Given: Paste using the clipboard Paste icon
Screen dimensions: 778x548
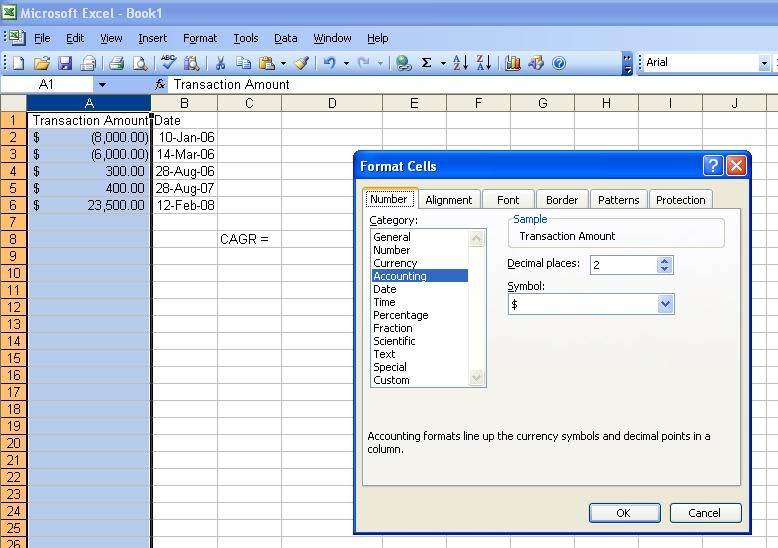Looking at the screenshot, I should click(x=267, y=63).
